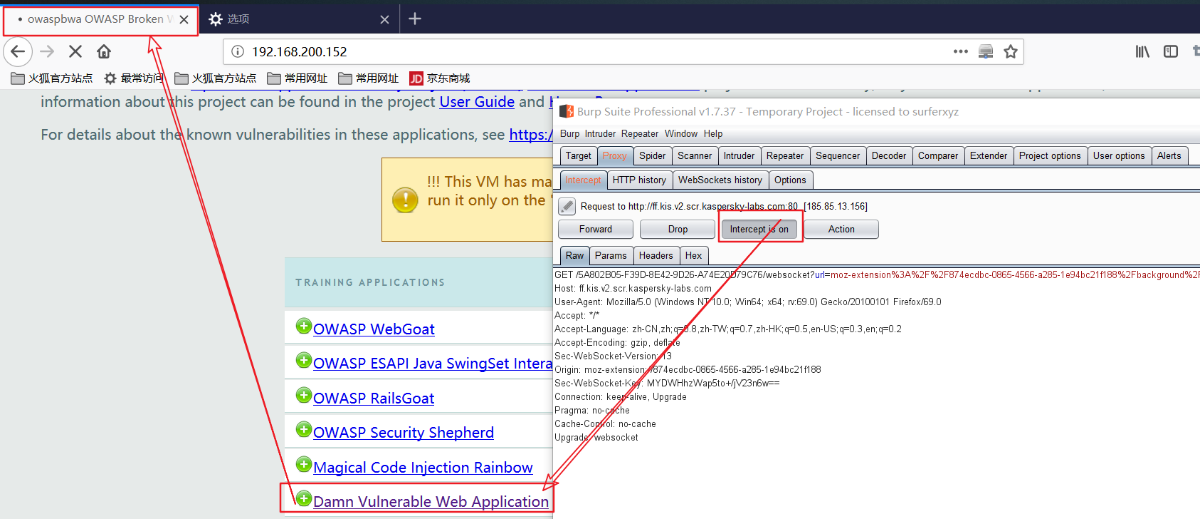Click Drop button in Burp
The height and width of the screenshot is (519, 1200).
tap(678, 229)
